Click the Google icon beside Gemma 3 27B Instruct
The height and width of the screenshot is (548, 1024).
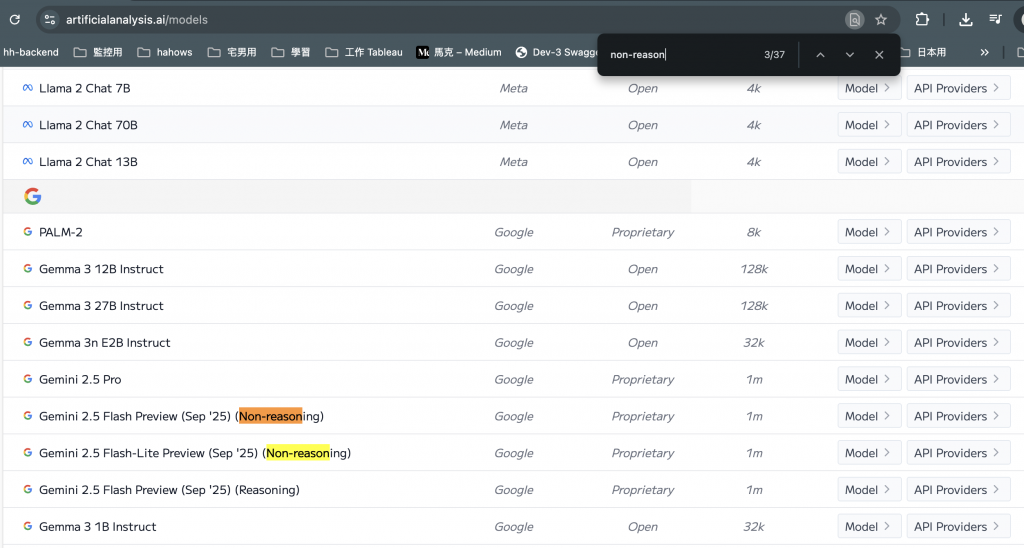coord(27,305)
